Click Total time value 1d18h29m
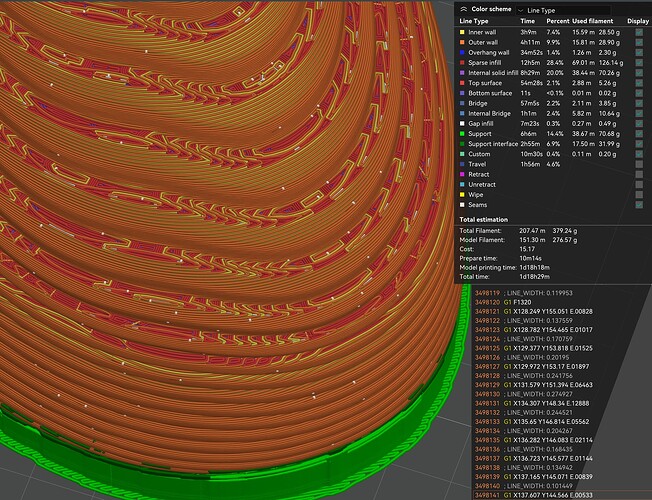The image size is (652, 500). click(x=534, y=277)
